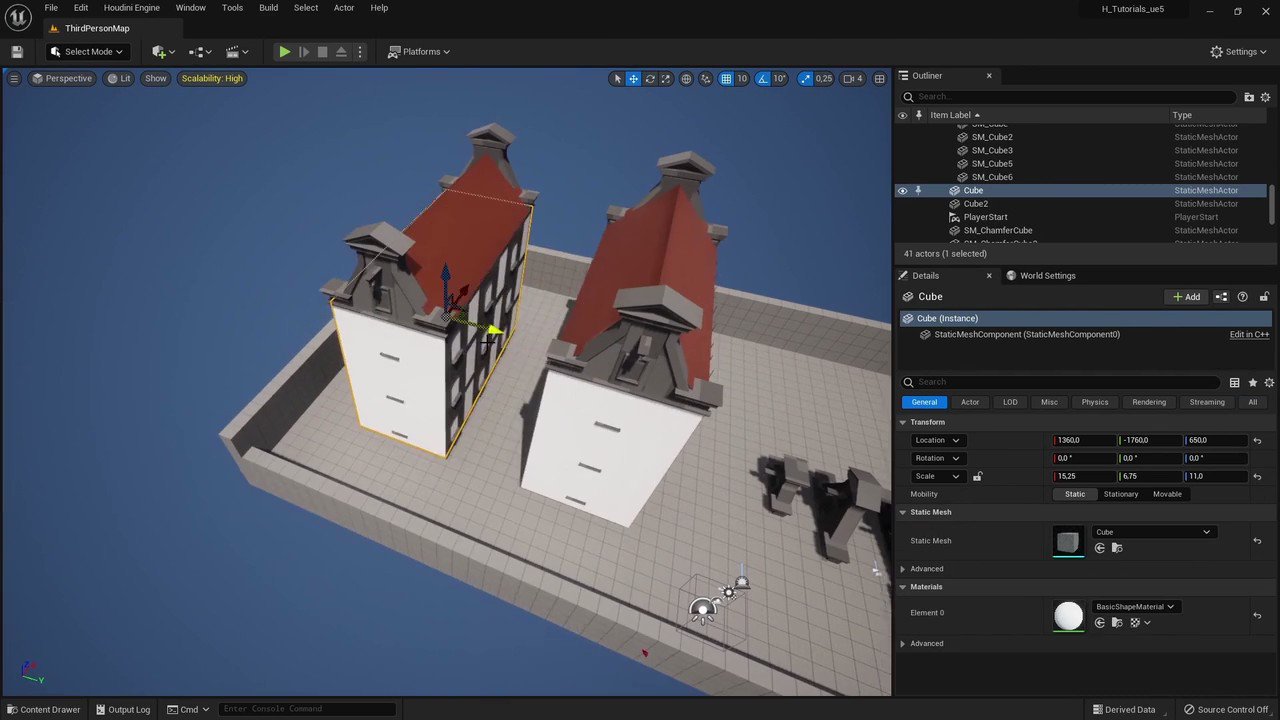This screenshot has width=1280, height=720.
Task: Switch to the Rotate transform tool
Action: [650, 78]
